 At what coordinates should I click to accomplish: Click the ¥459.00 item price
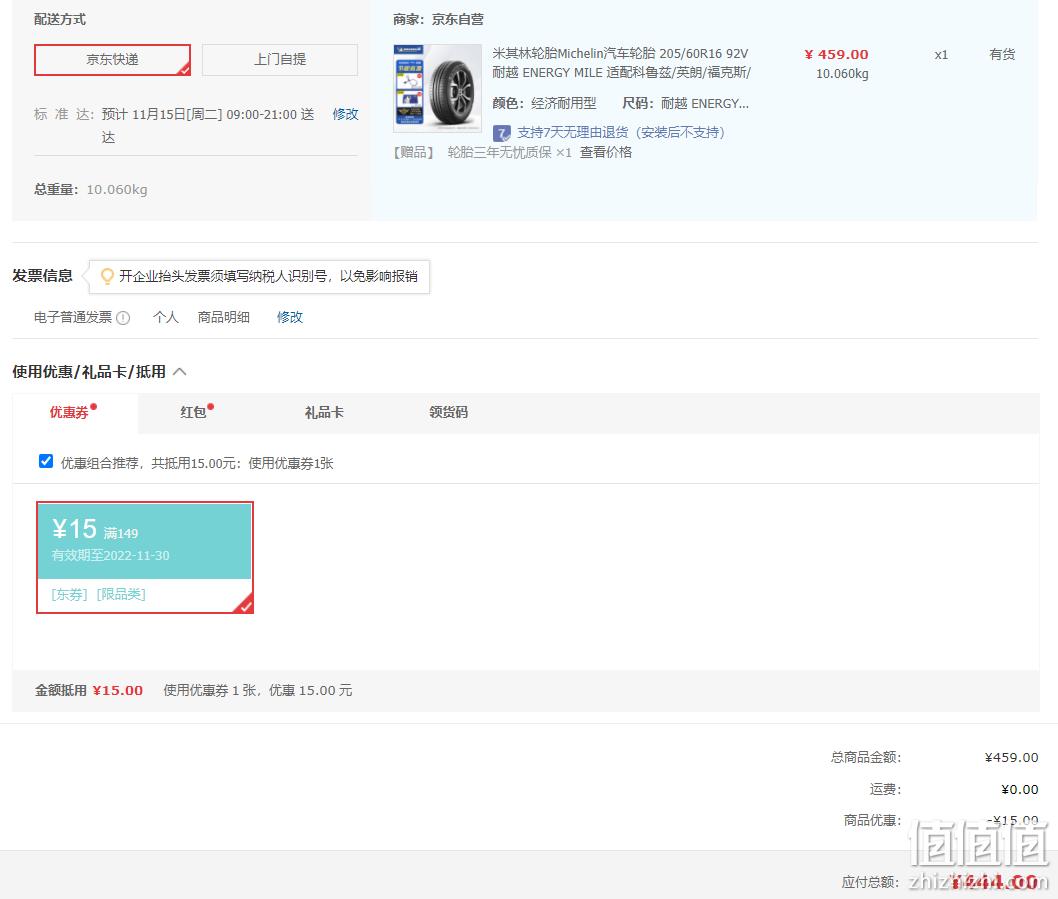pyautogui.click(x=836, y=55)
